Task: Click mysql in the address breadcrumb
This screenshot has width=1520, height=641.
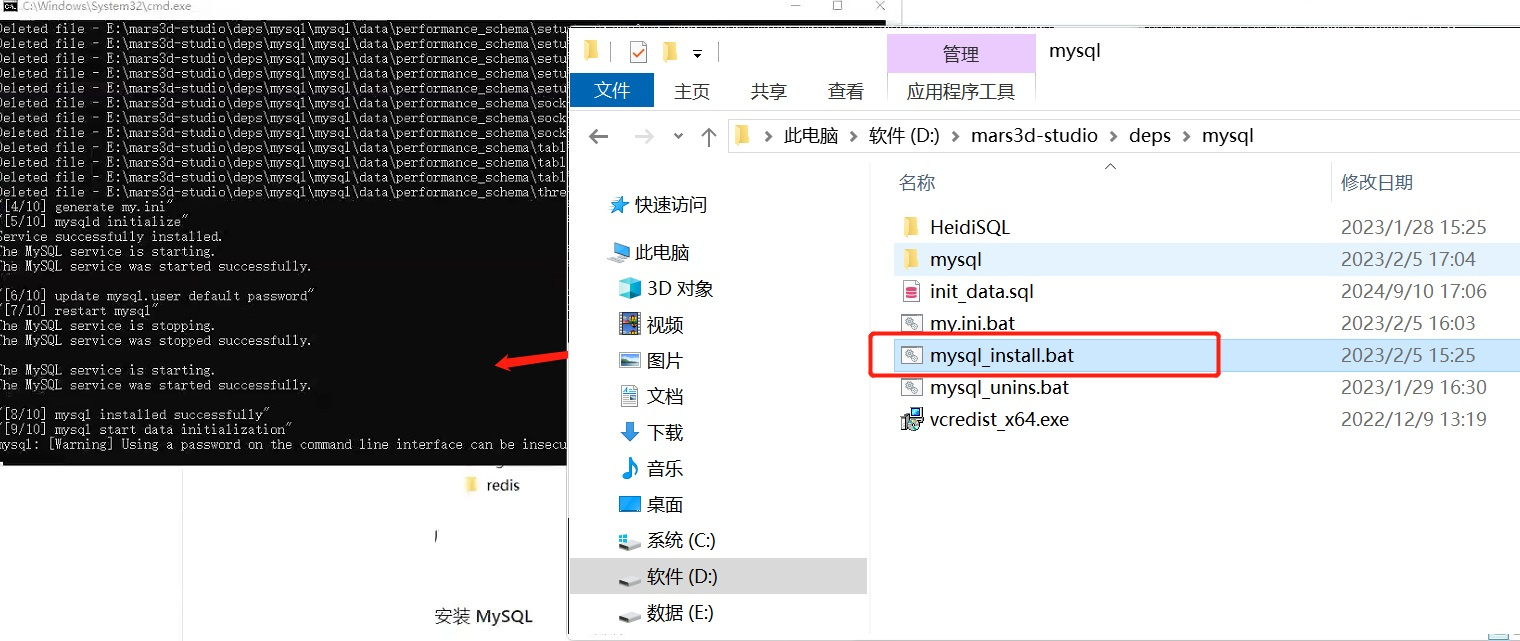Action: (1227, 136)
